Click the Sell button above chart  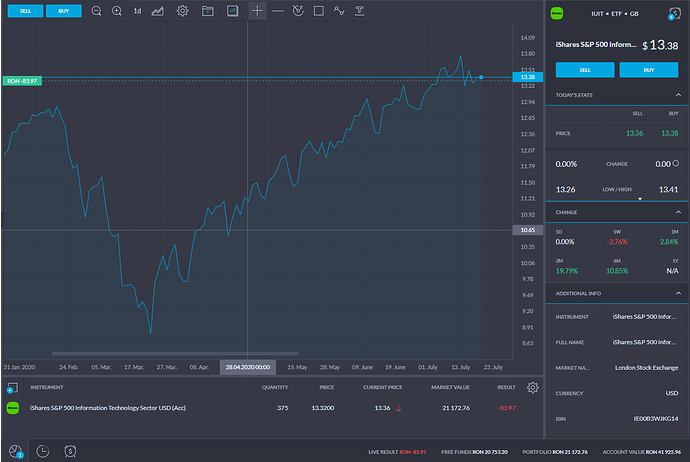23,11
